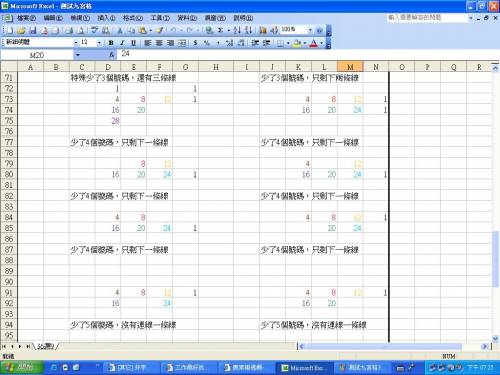Click the AutoSum sigma icon

[x=220, y=30]
